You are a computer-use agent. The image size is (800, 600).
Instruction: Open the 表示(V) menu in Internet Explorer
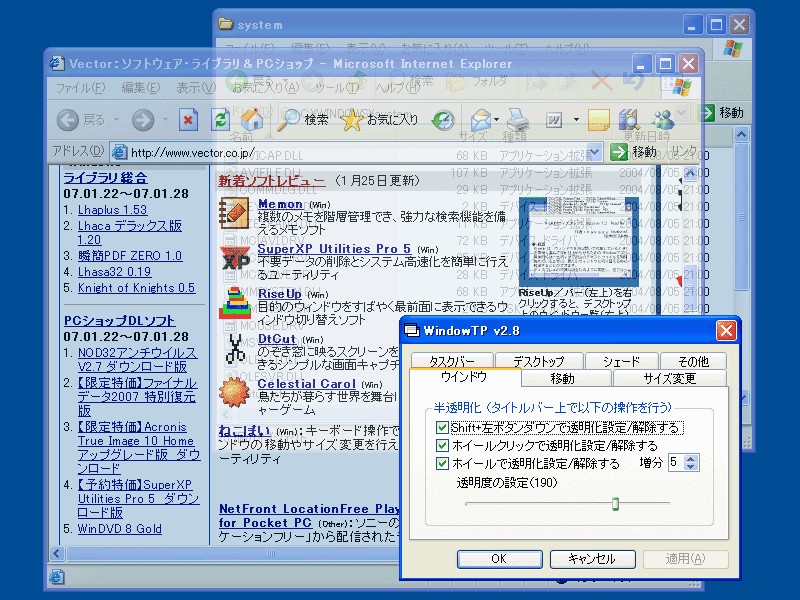pyautogui.click(x=196, y=88)
